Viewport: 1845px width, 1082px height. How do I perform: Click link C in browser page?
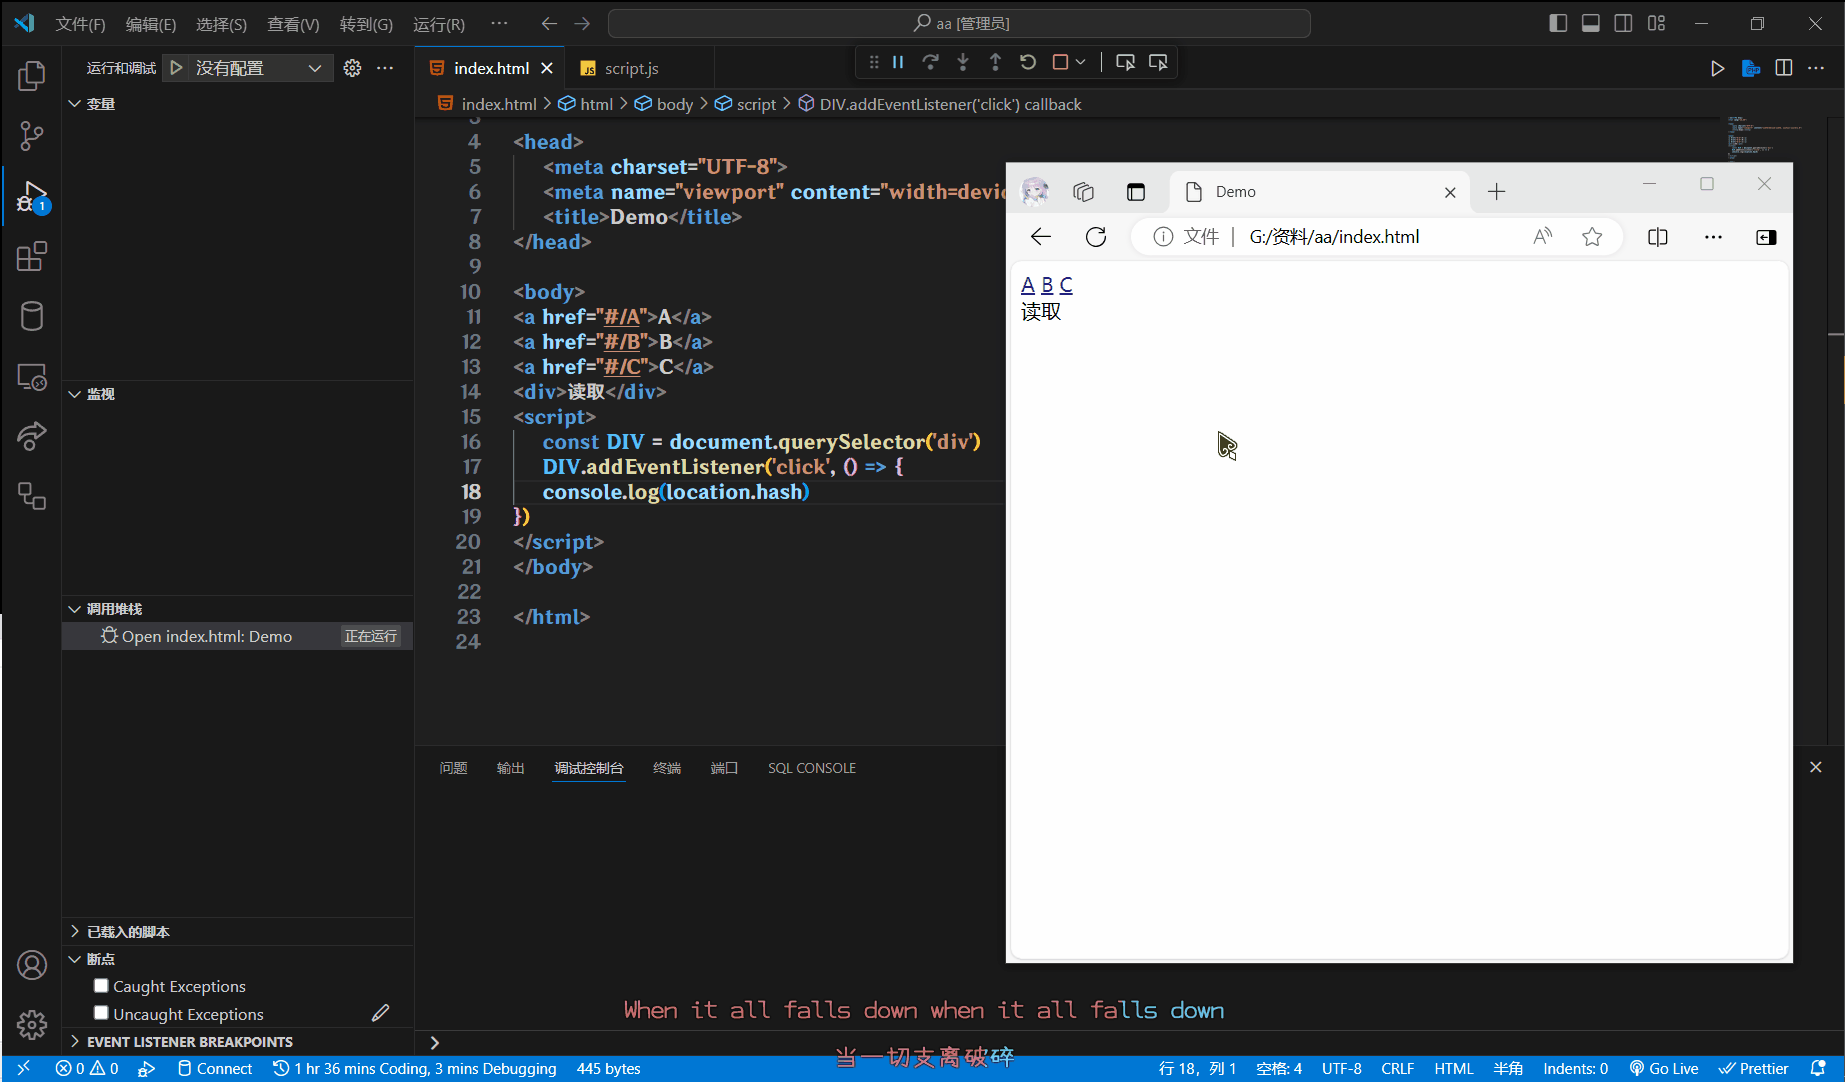point(1066,285)
